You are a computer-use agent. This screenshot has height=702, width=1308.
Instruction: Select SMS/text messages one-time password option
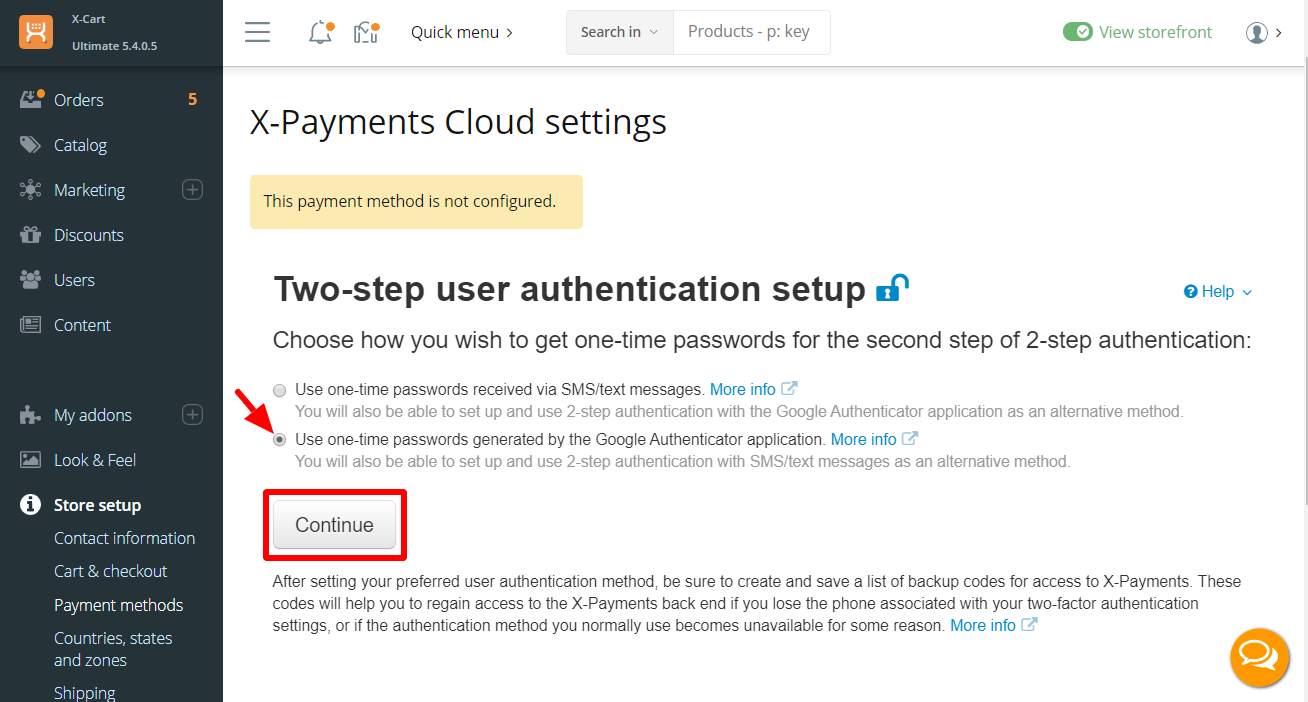point(280,390)
